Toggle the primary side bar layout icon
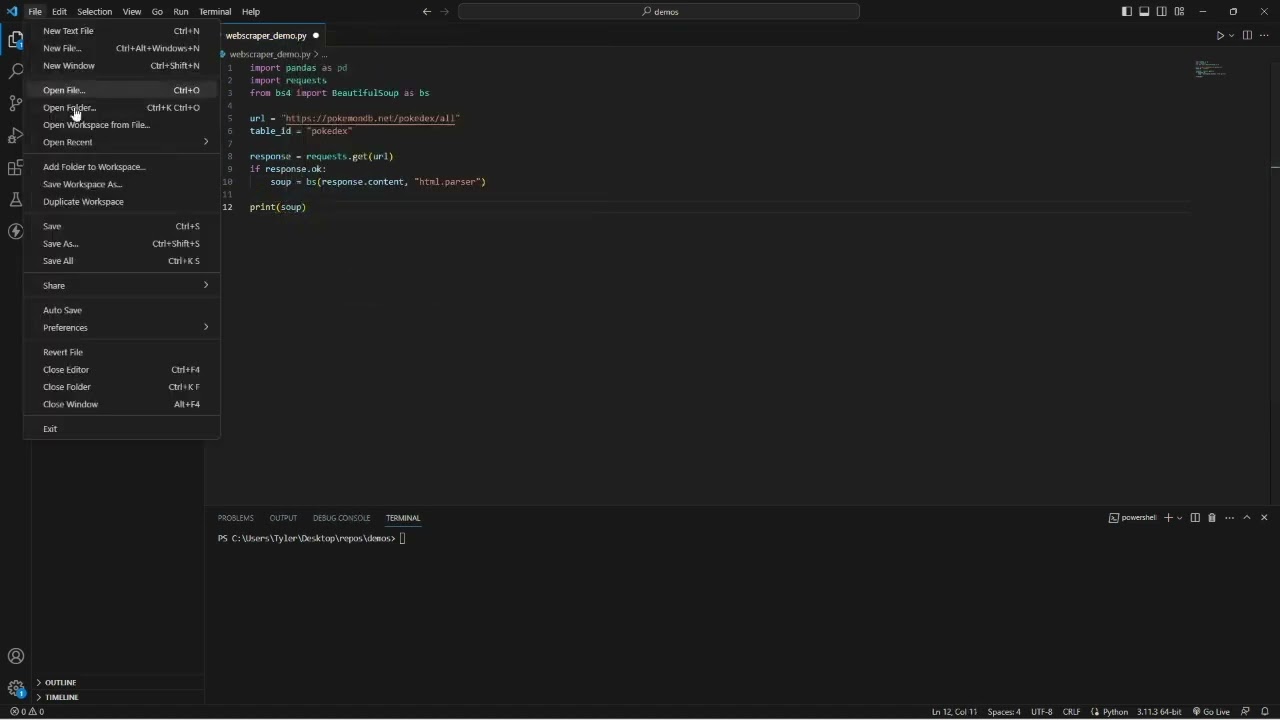The height and width of the screenshot is (720, 1280). tap(1127, 12)
